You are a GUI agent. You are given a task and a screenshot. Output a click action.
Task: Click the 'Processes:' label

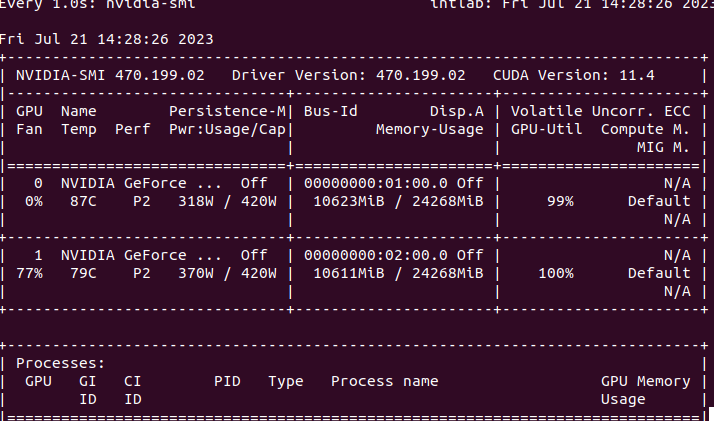click(x=61, y=363)
